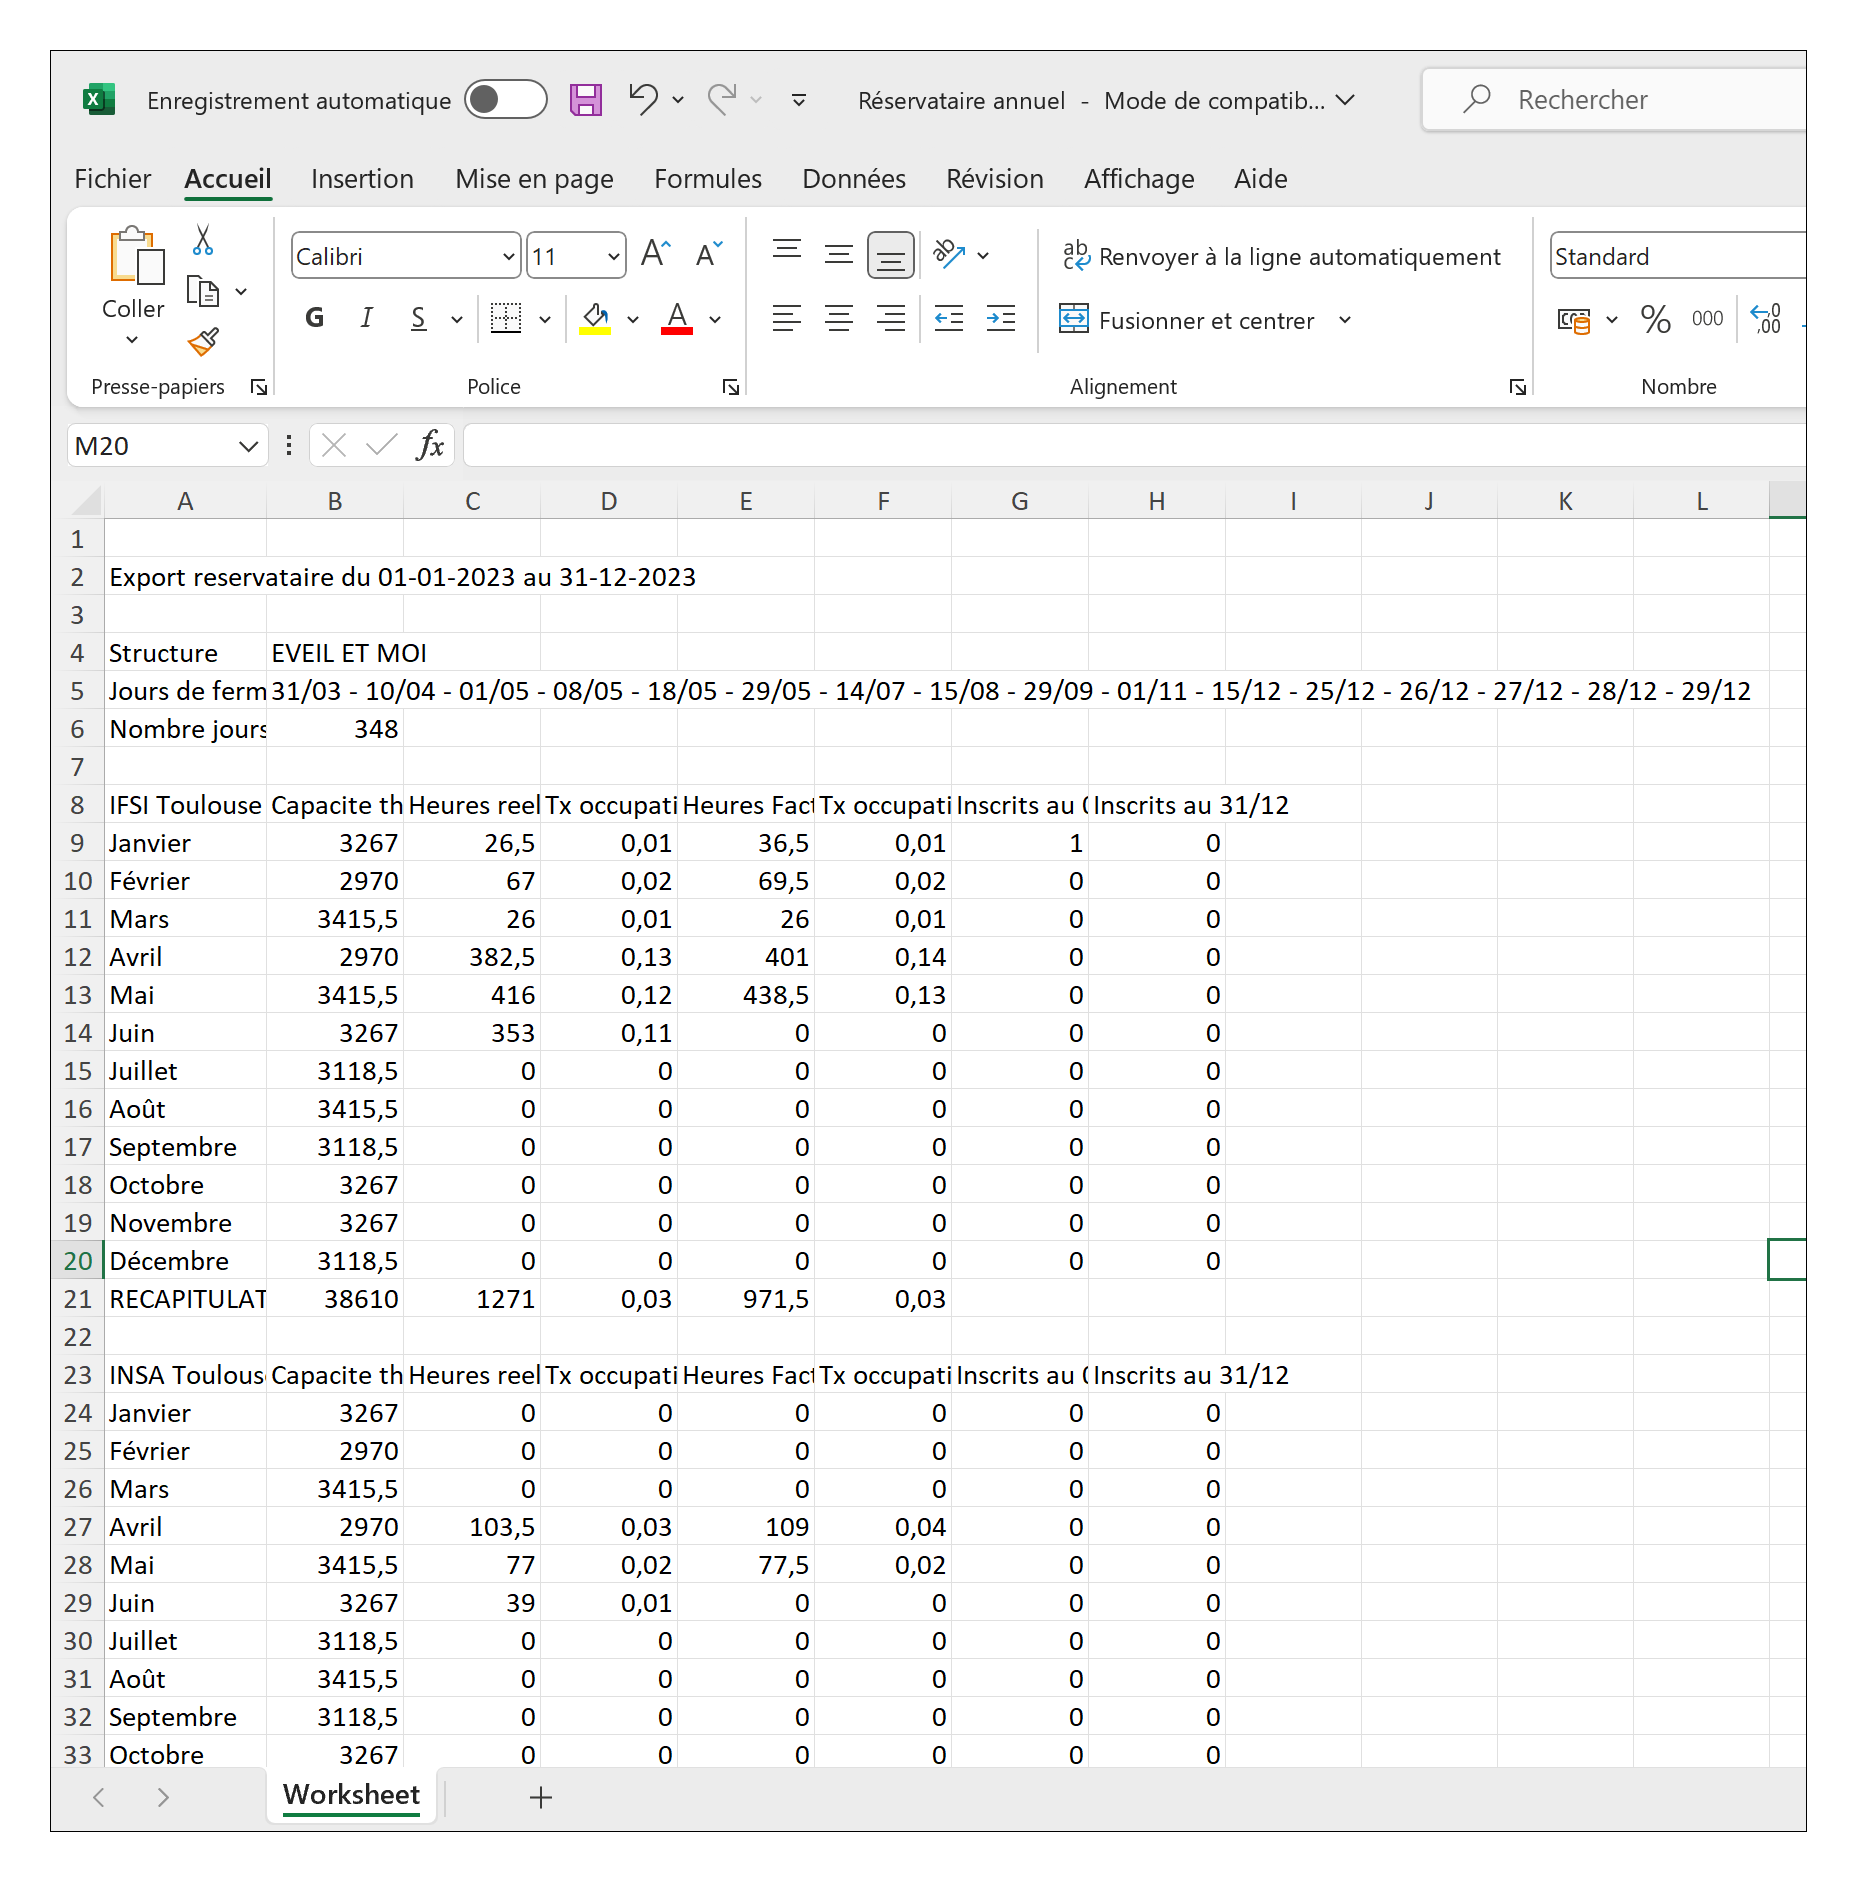Increase the indent
The width and height of the screenshot is (1857, 1882).
coord(1001,319)
